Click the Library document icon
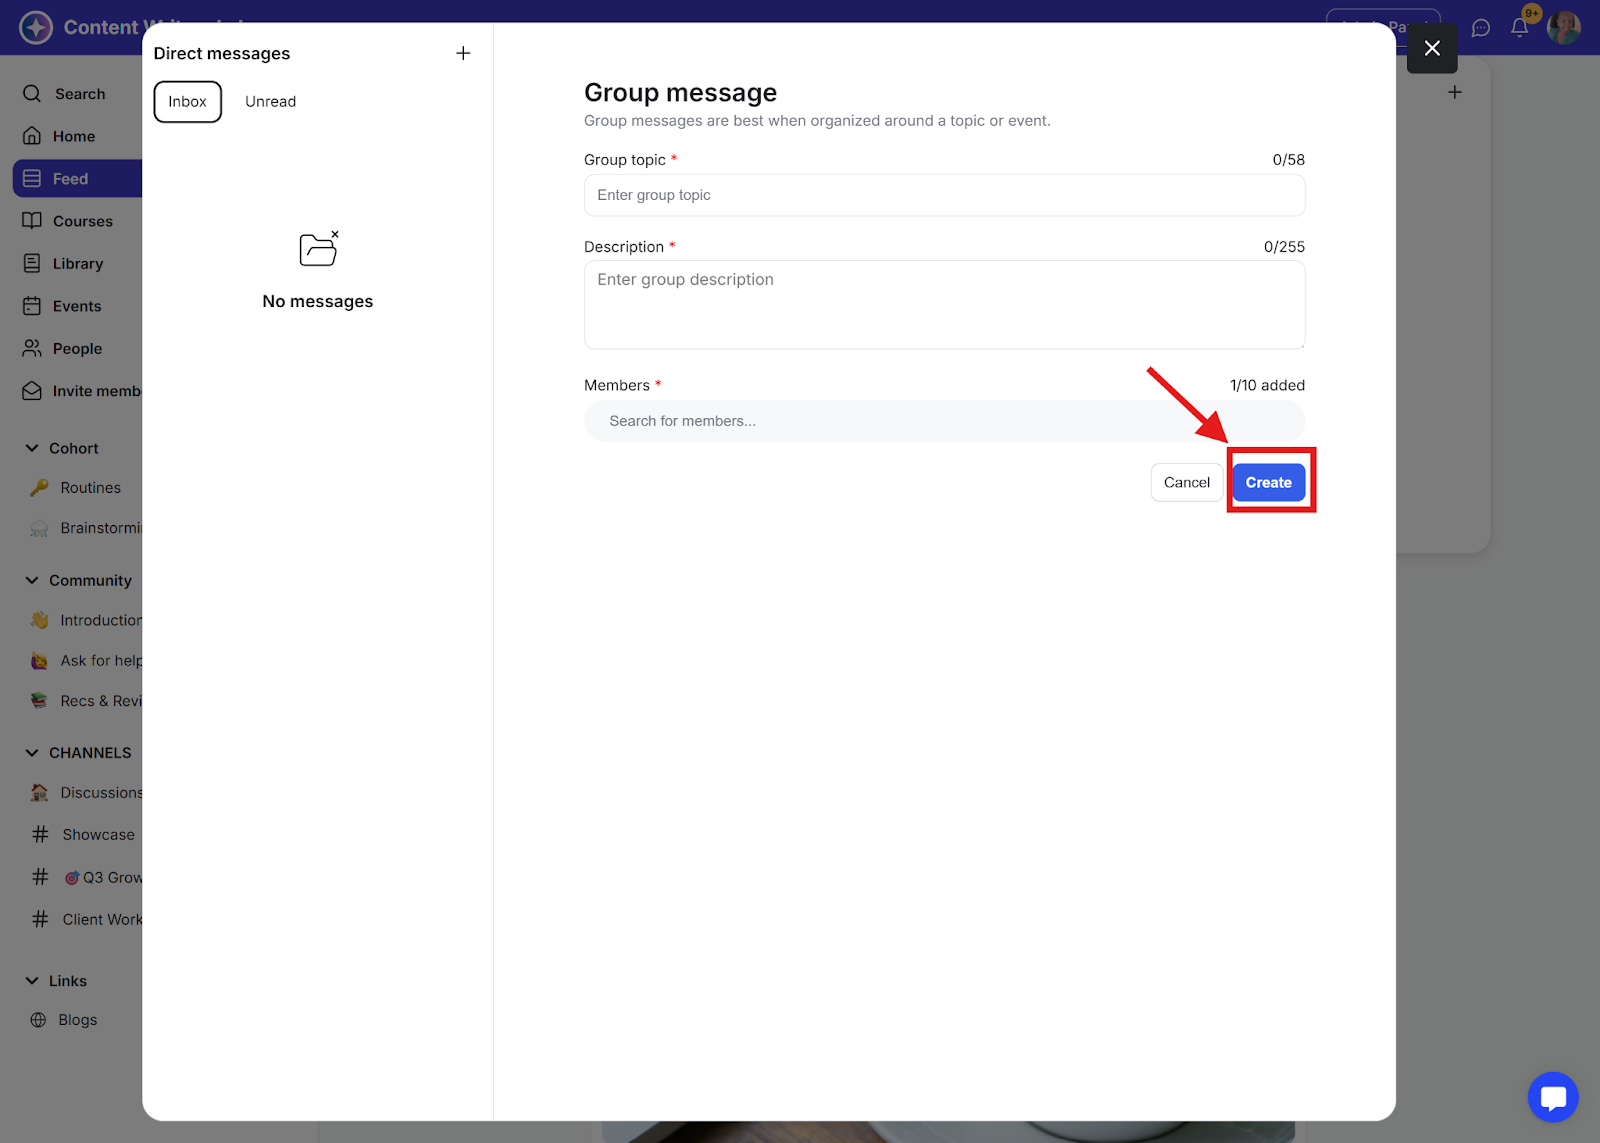 click(x=32, y=264)
